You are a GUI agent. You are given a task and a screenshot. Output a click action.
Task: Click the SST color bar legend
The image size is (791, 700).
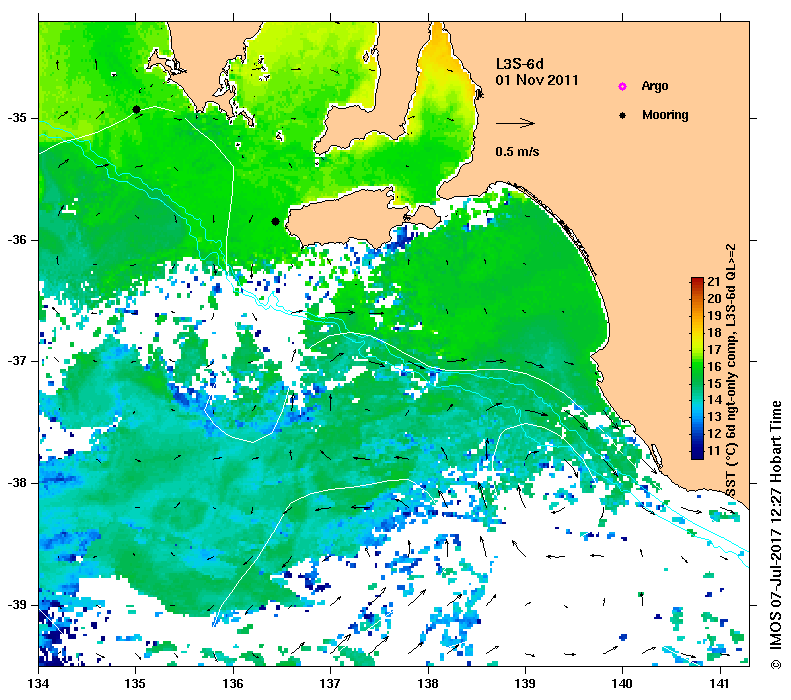click(697, 368)
